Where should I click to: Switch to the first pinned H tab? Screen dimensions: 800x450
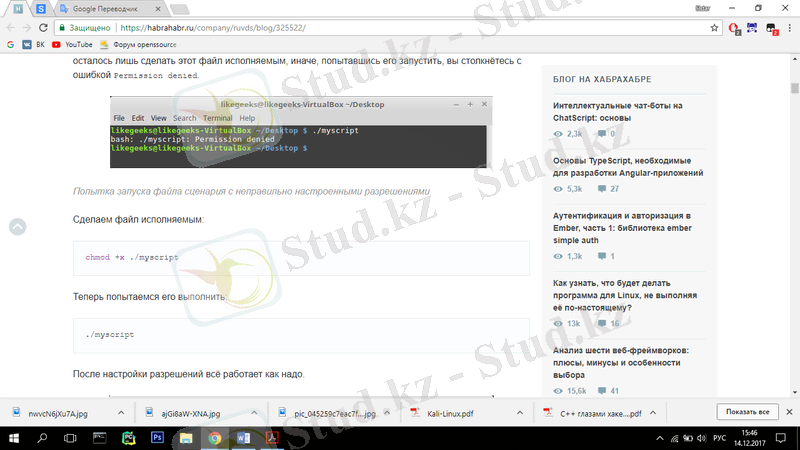(18, 9)
